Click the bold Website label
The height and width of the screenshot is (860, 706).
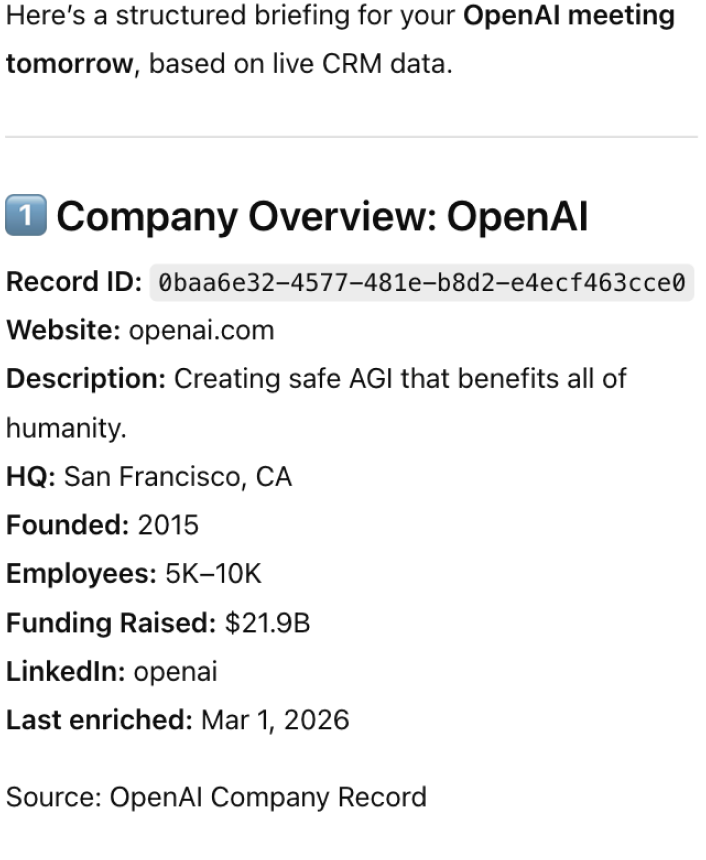64,331
